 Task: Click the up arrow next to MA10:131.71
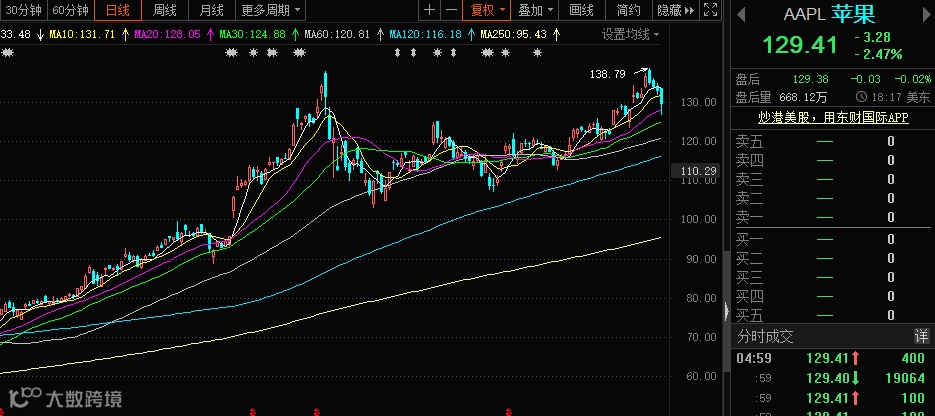(x=125, y=35)
